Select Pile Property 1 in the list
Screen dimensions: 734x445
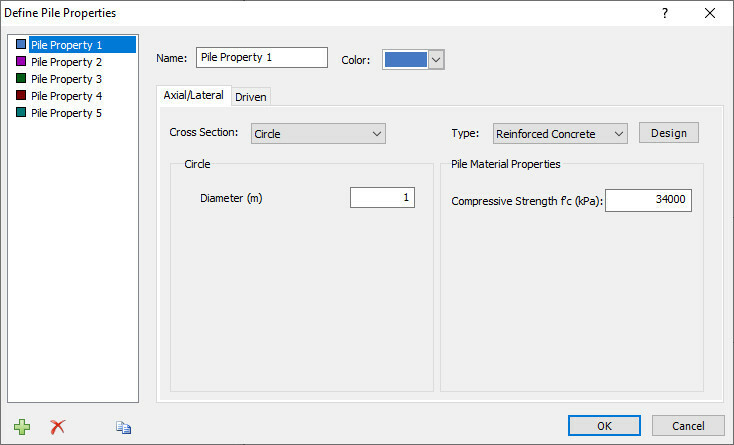coord(82,45)
